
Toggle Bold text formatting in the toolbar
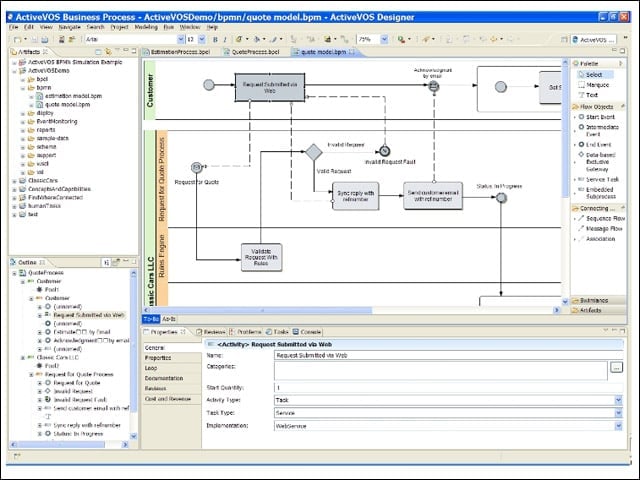[215, 40]
